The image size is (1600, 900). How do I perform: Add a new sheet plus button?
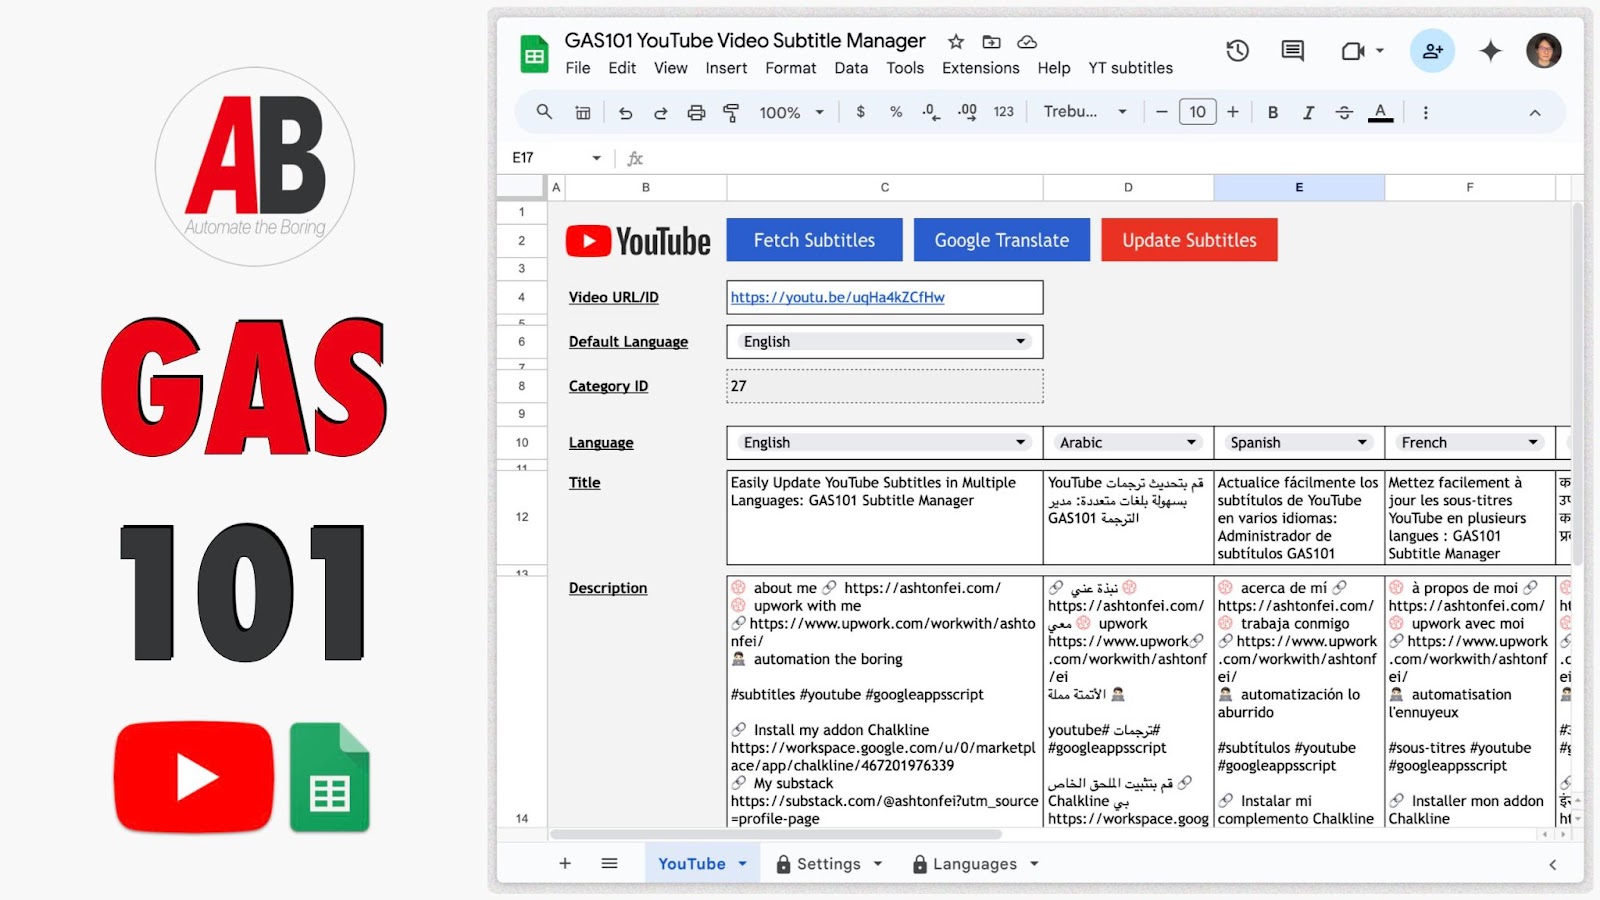click(x=565, y=863)
